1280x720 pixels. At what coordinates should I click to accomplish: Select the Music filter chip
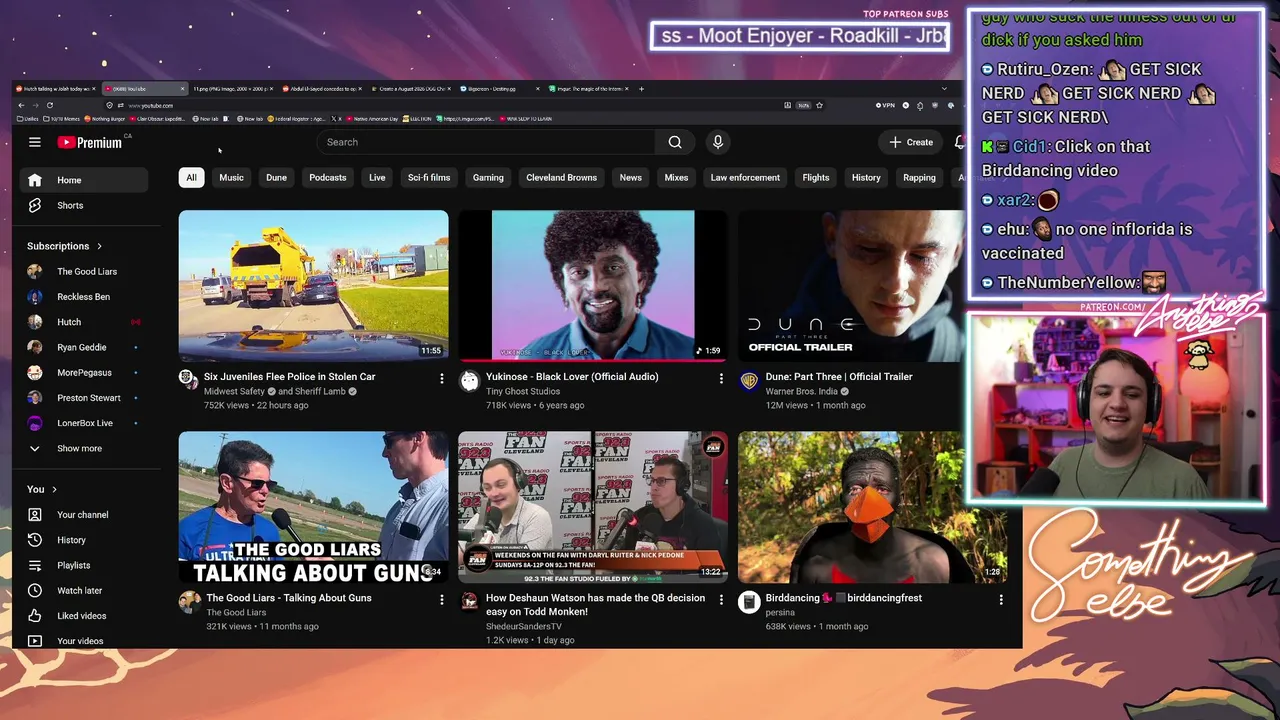(x=231, y=178)
